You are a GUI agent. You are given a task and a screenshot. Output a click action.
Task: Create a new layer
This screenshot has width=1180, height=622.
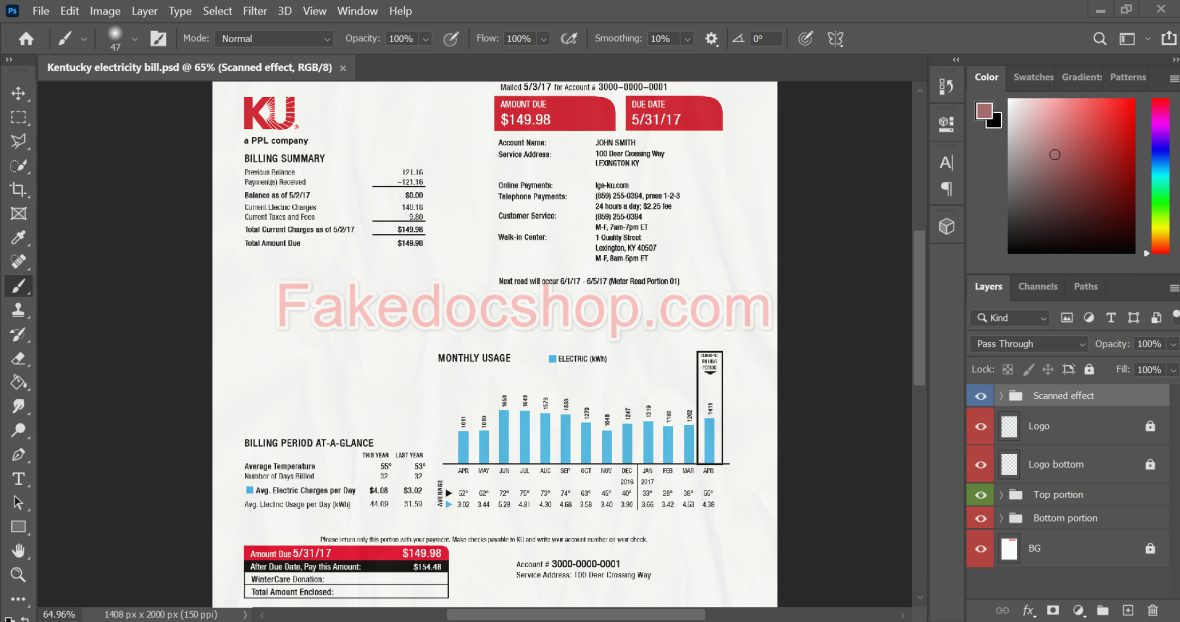click(x=1127, y=610)
